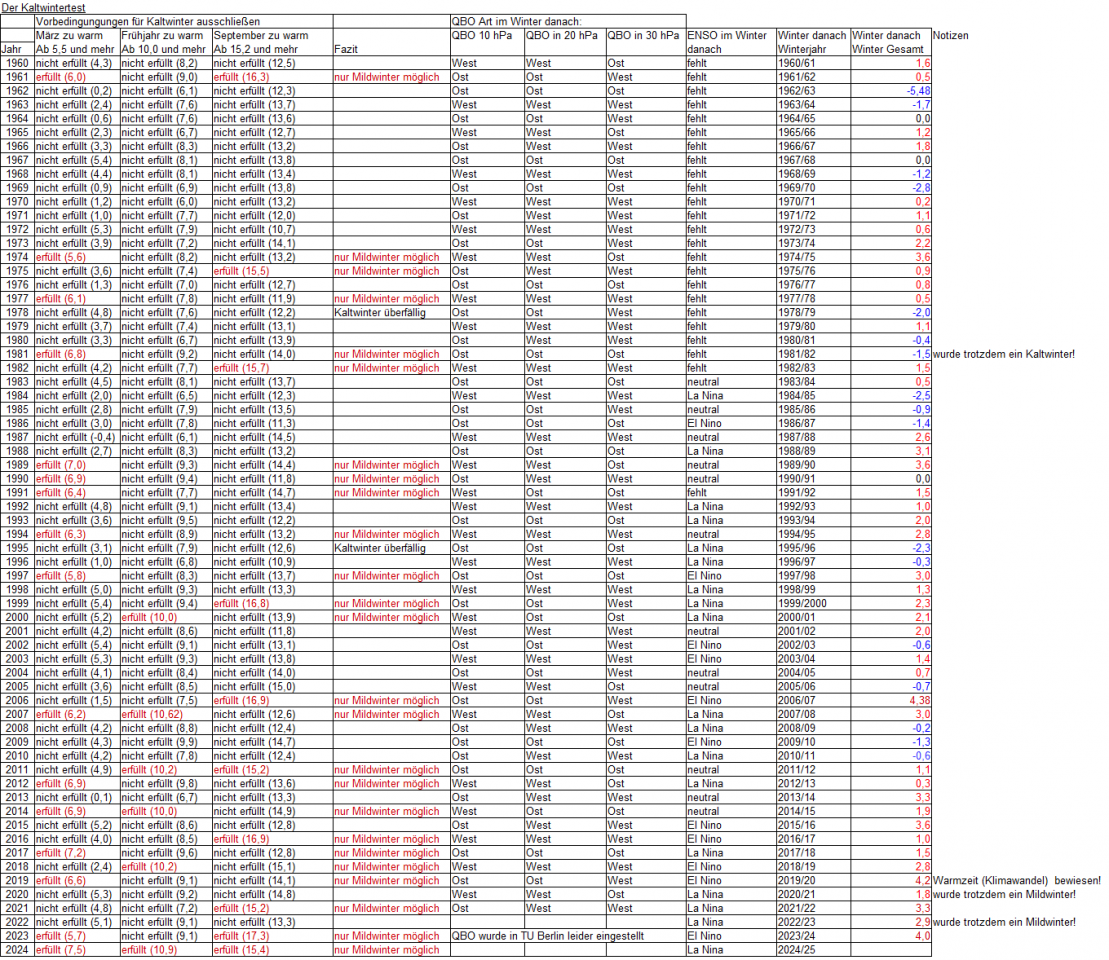Click the 'wurde trotzdem ein Kaltwinter!' note
The width and height of the screenshot is (1109, 960).
1010,354
